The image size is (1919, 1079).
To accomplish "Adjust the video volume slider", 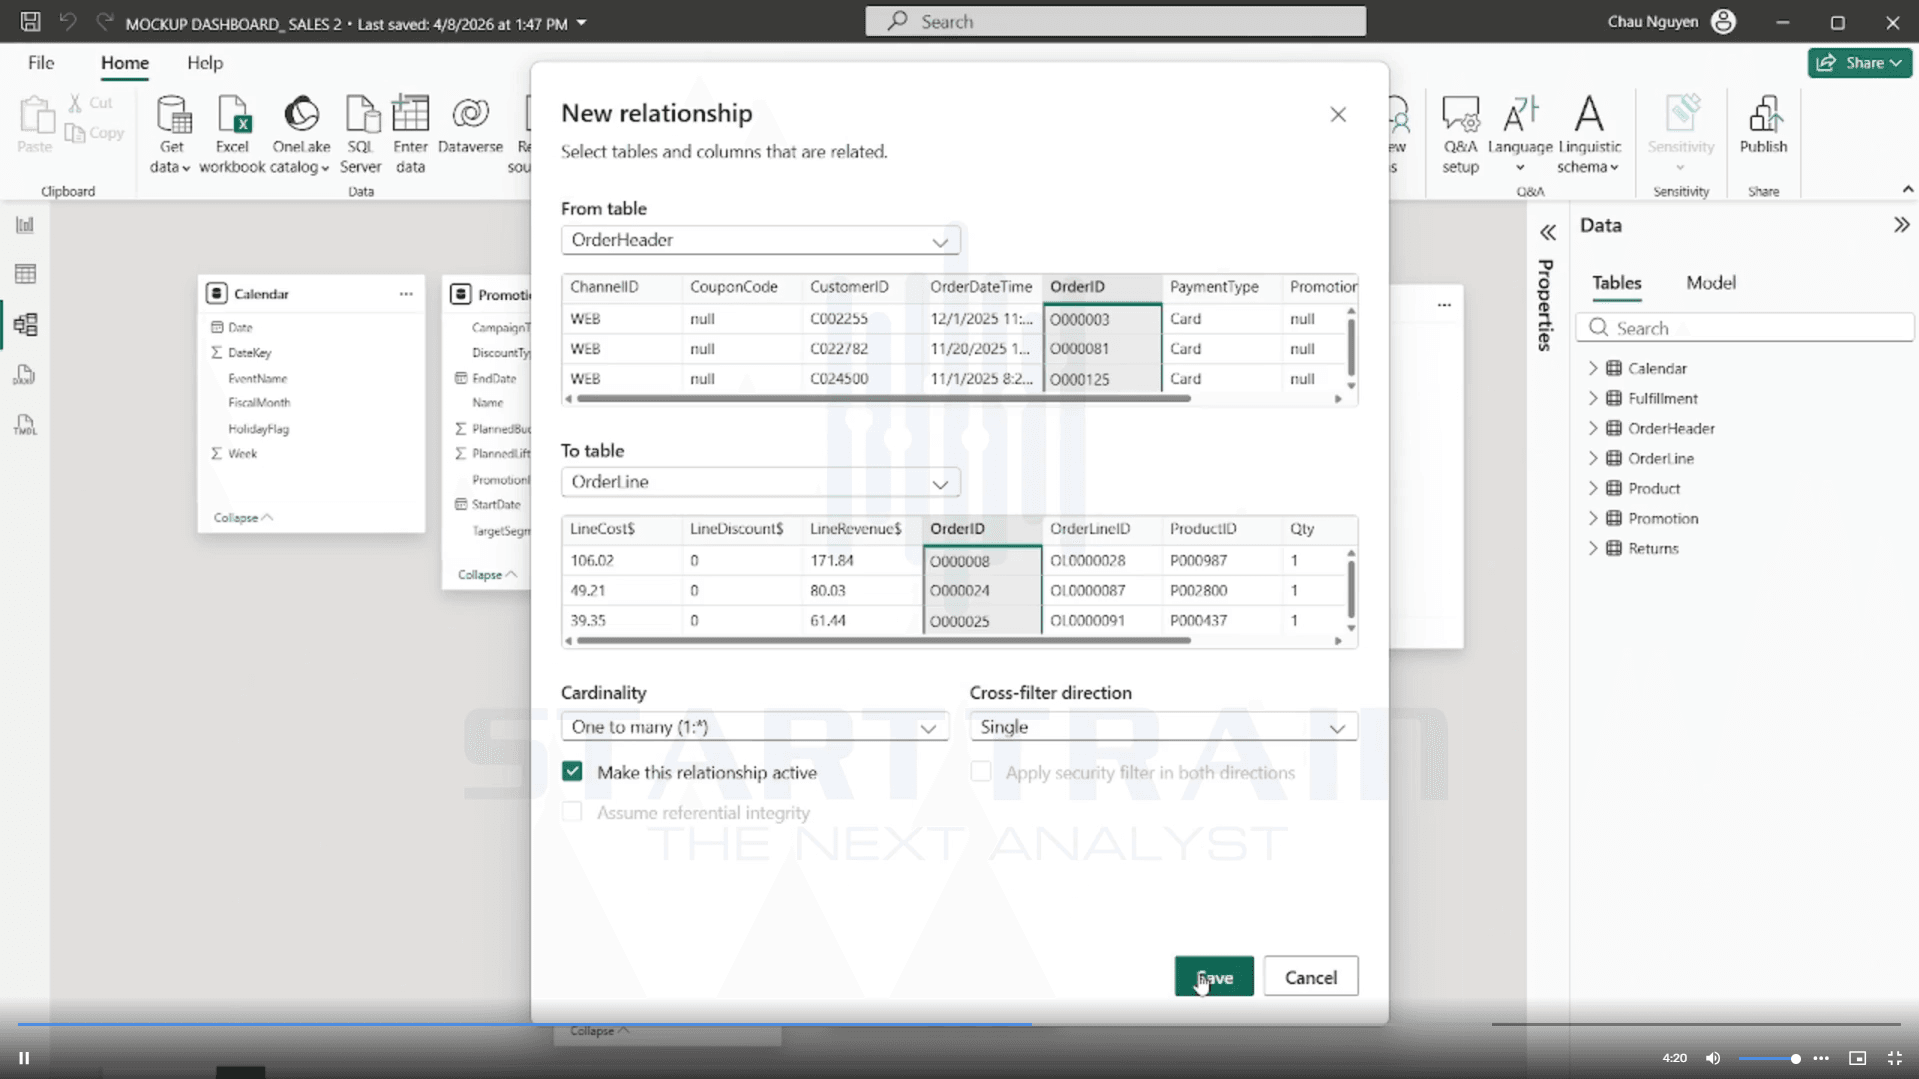I will (1770, 1058).
